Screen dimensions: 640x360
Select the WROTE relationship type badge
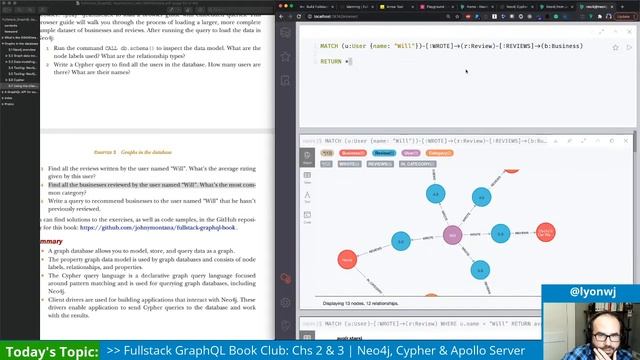(x=349, y=164)
